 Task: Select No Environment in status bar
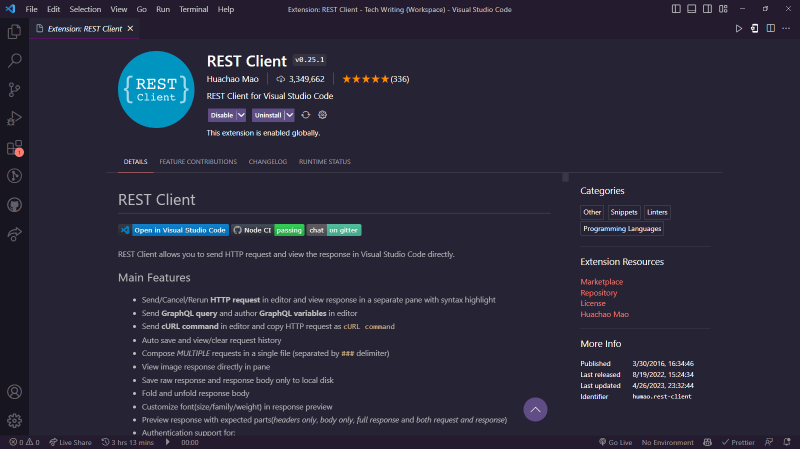pyautogui.click(x=667, y=442)
